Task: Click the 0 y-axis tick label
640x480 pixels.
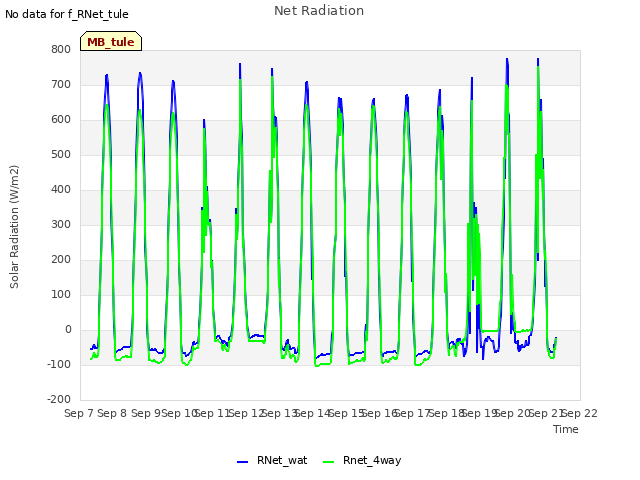Action: pos(68,329)
